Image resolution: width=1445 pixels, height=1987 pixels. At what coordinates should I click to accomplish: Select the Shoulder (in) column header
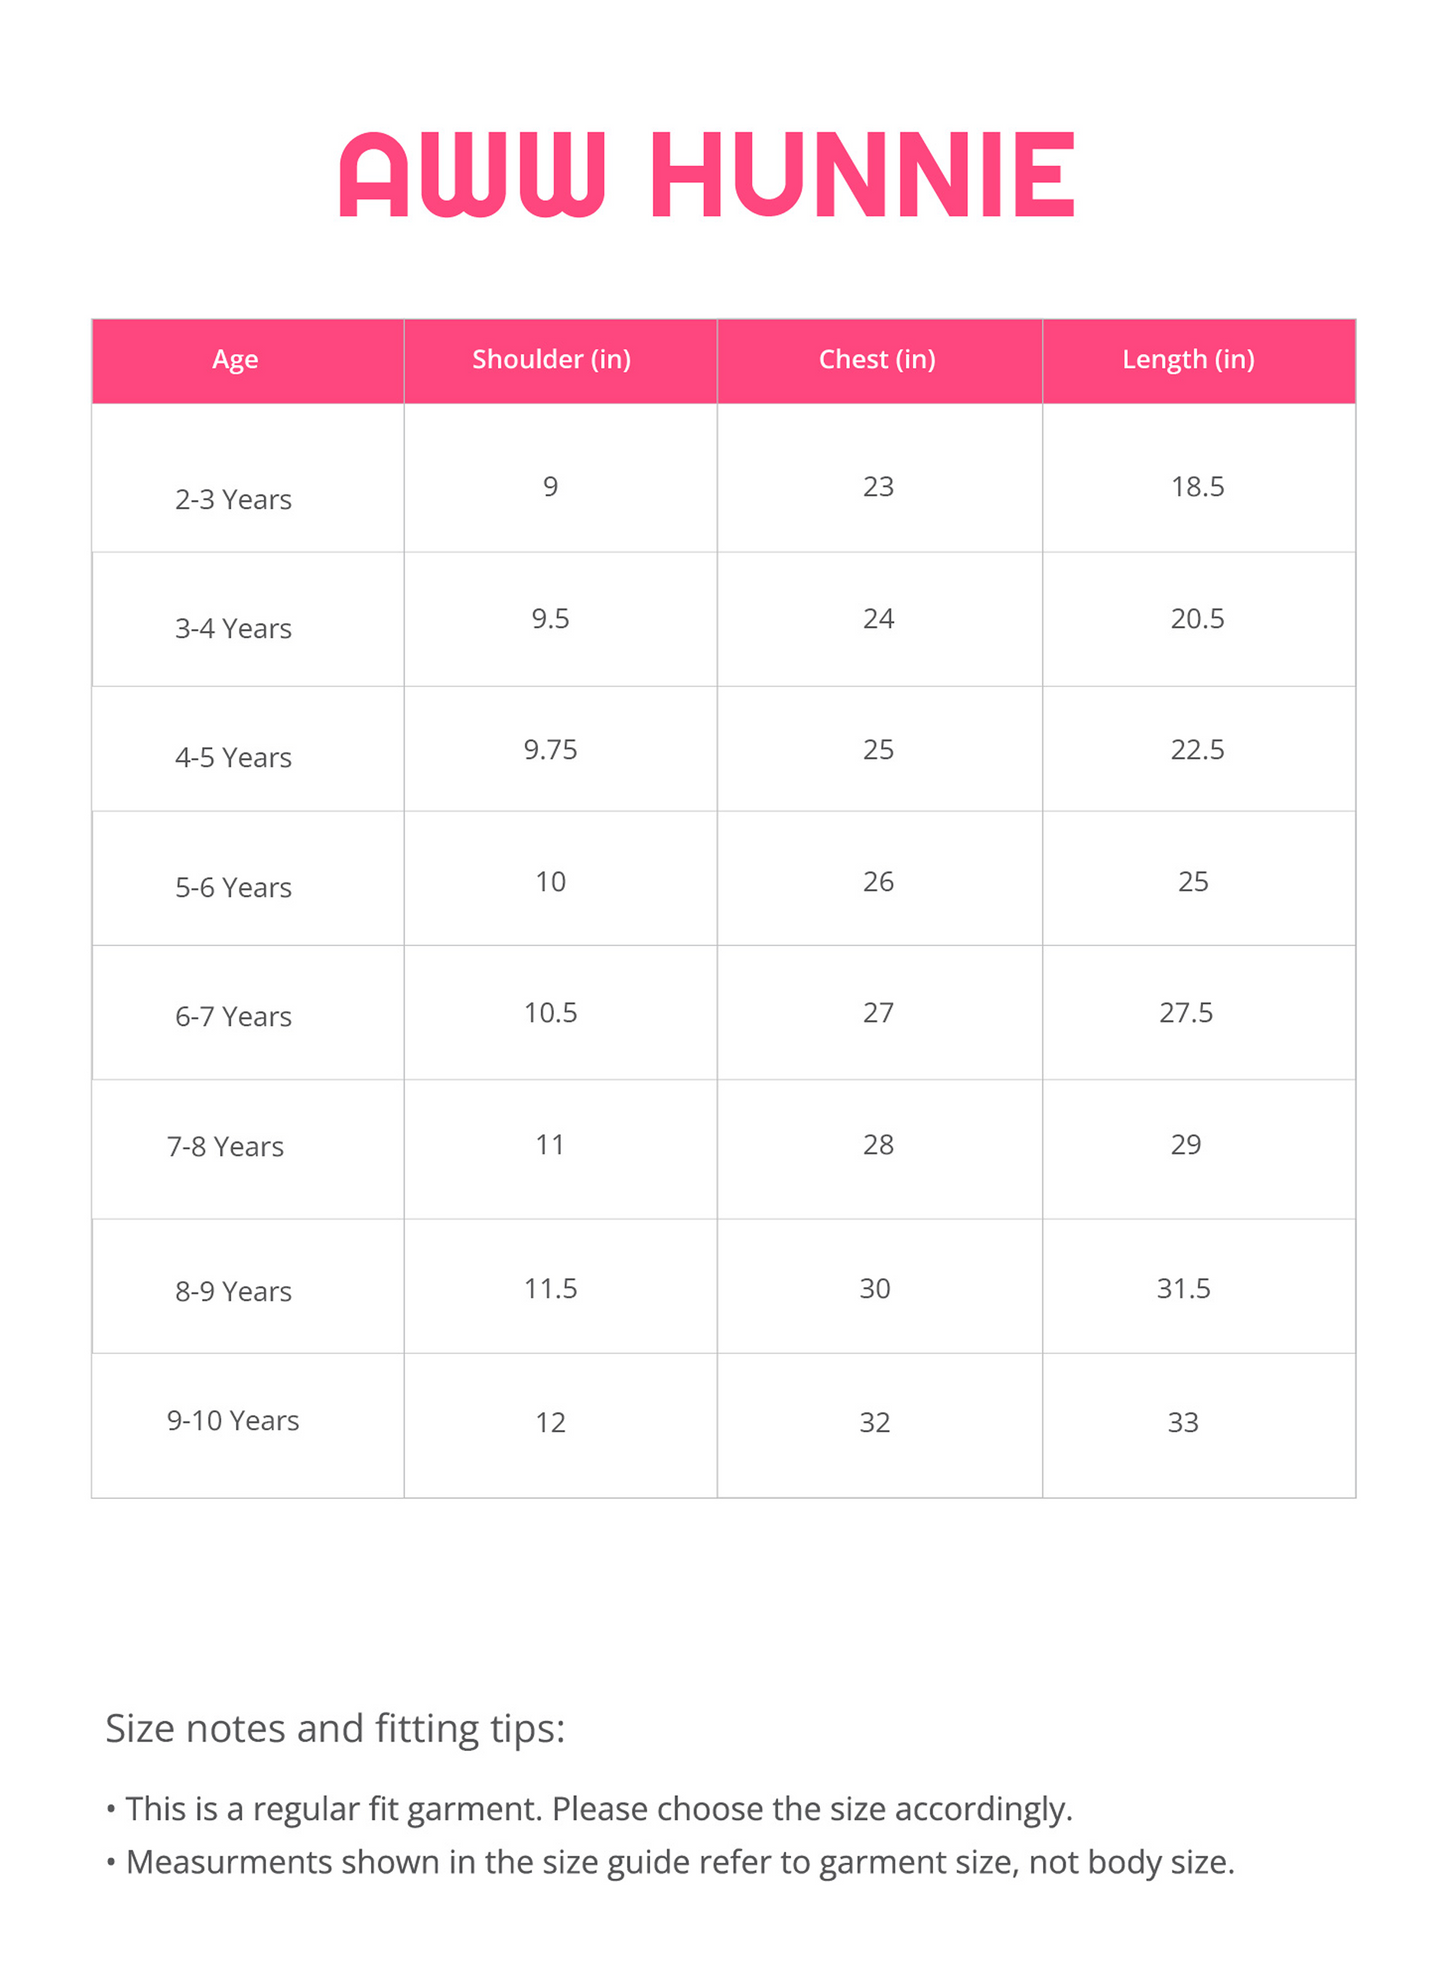(551, 359)
